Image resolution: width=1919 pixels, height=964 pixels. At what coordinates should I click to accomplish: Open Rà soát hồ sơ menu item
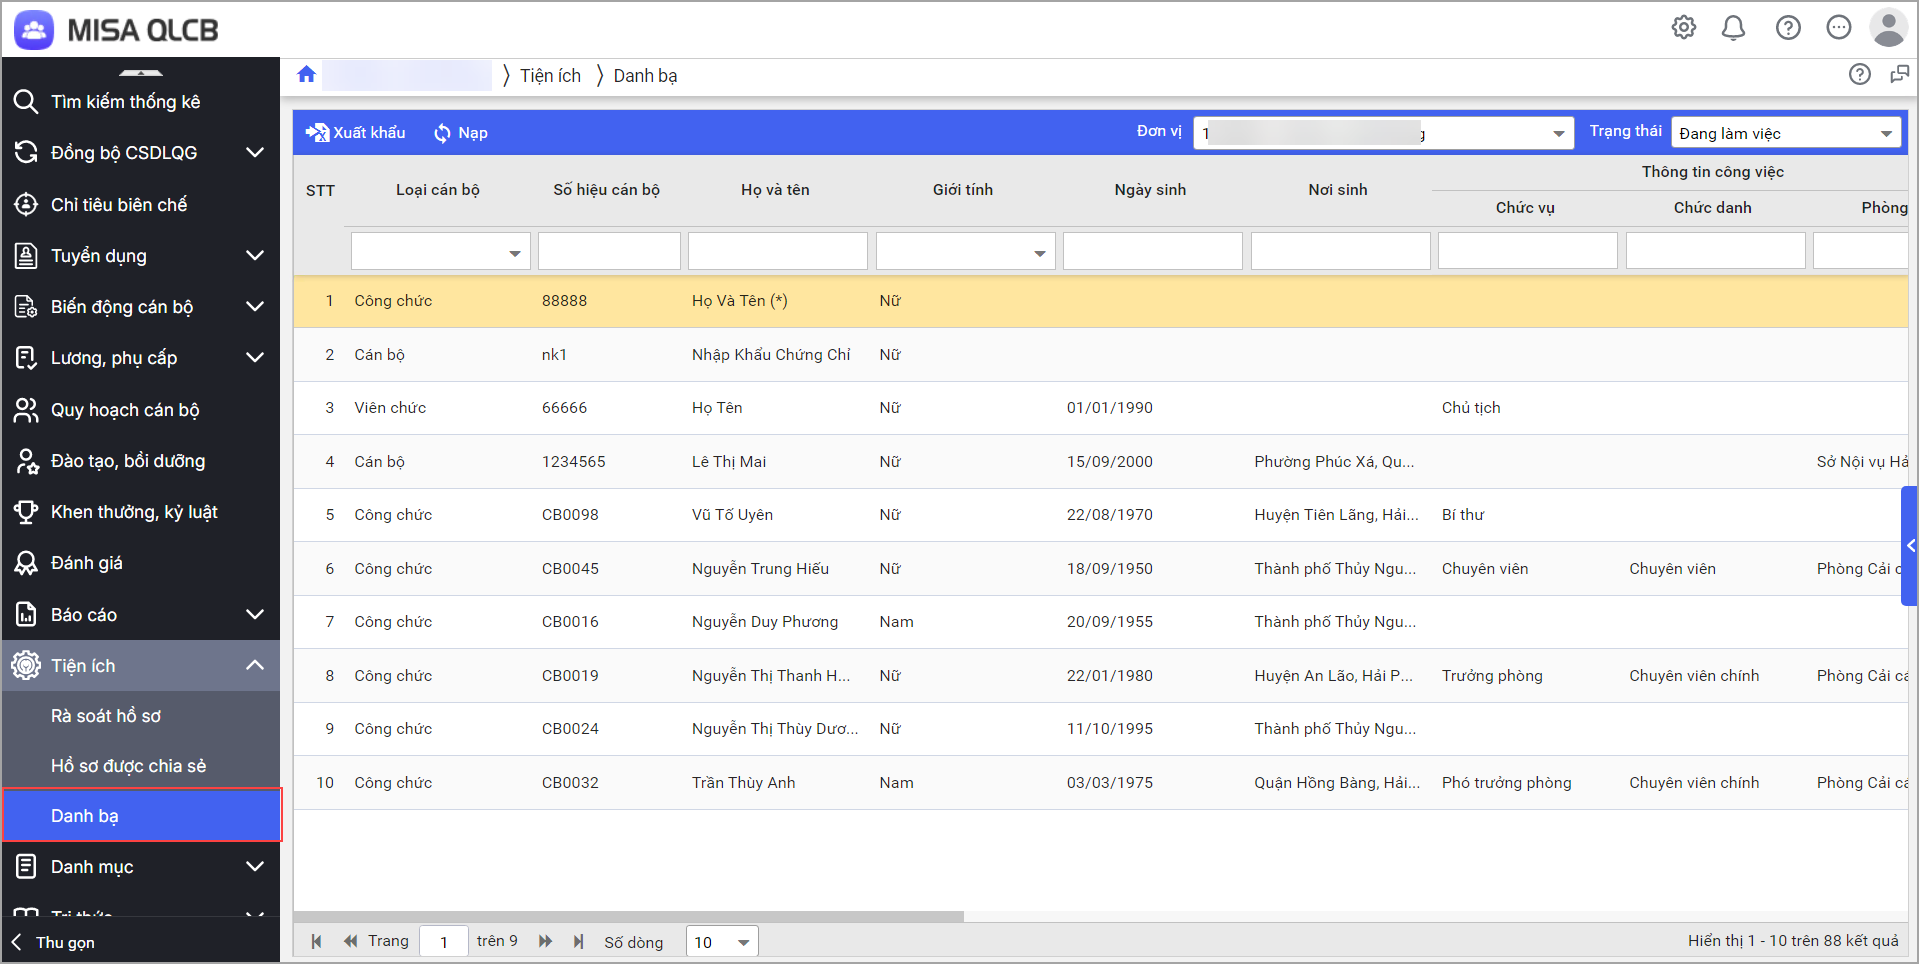[106, 716]
